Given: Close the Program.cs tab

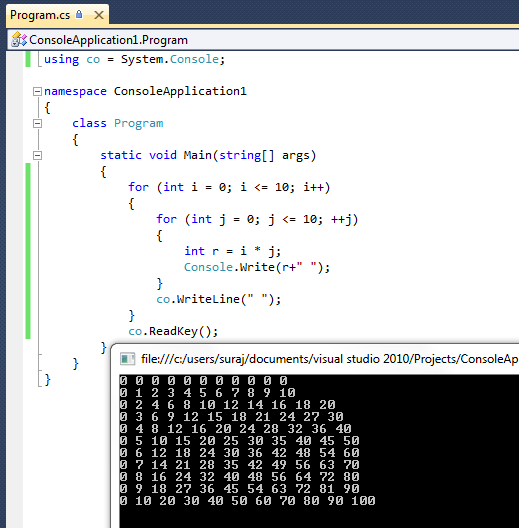Looking at the screenshot, I should (x=99, y=15).
